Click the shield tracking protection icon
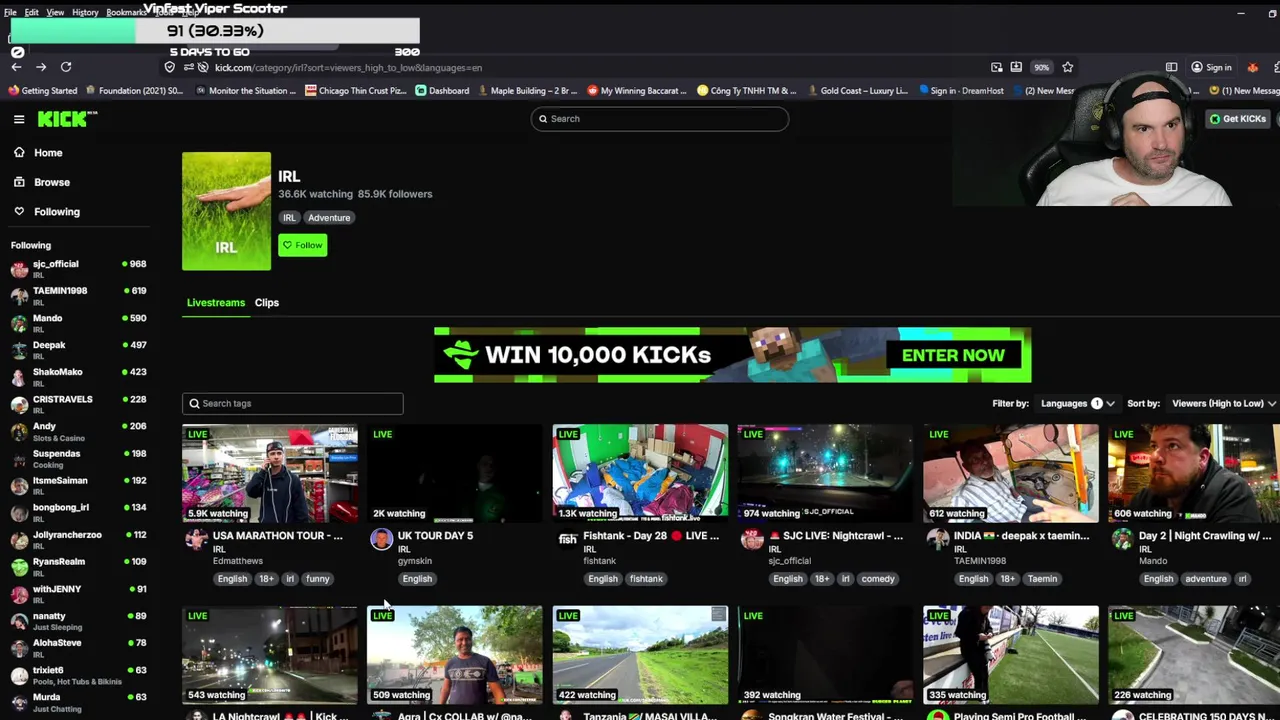1280x720 pixels. click(170, 67)
